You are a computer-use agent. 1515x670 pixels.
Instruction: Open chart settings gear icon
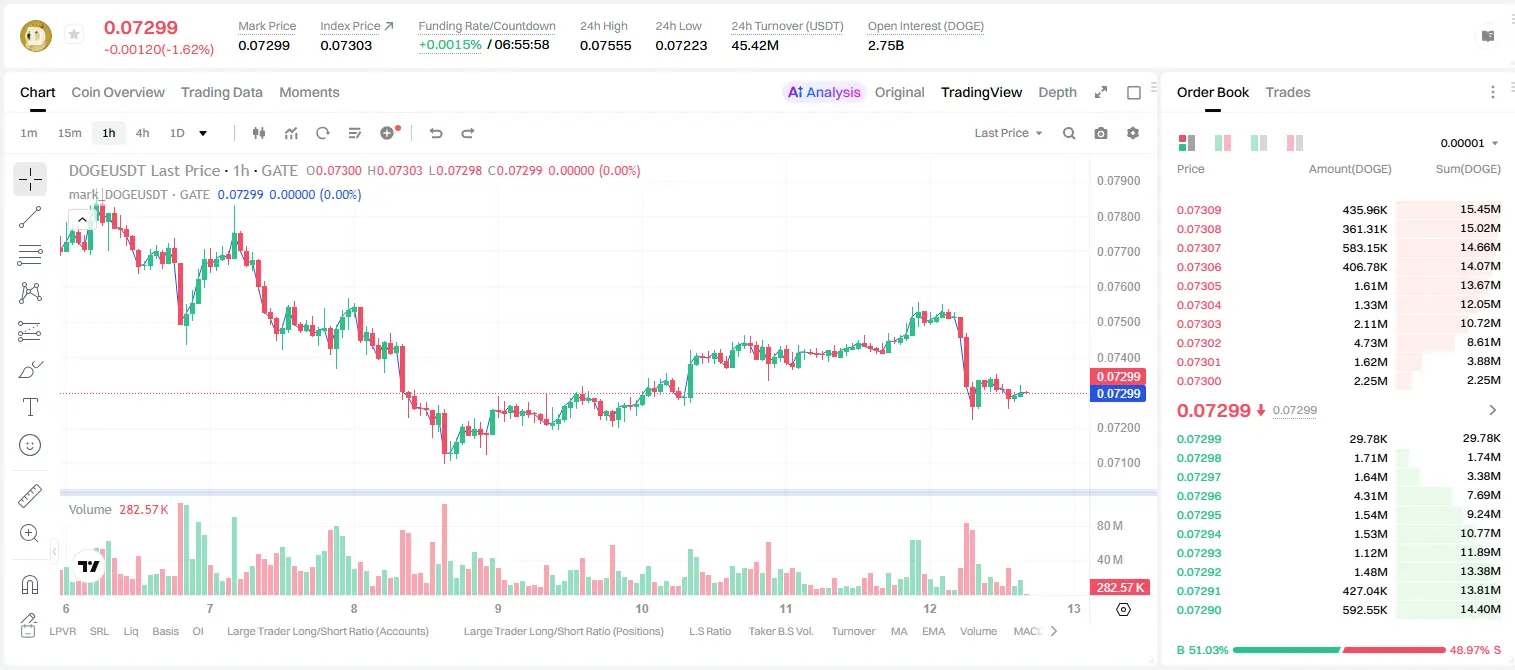1133,133
